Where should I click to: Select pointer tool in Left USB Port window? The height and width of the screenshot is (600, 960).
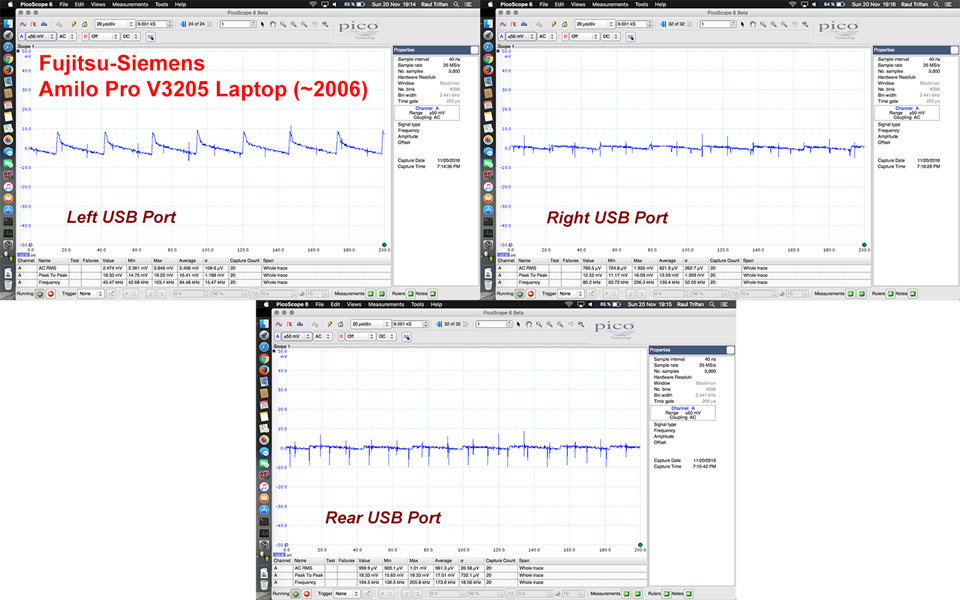coord(263,24)
